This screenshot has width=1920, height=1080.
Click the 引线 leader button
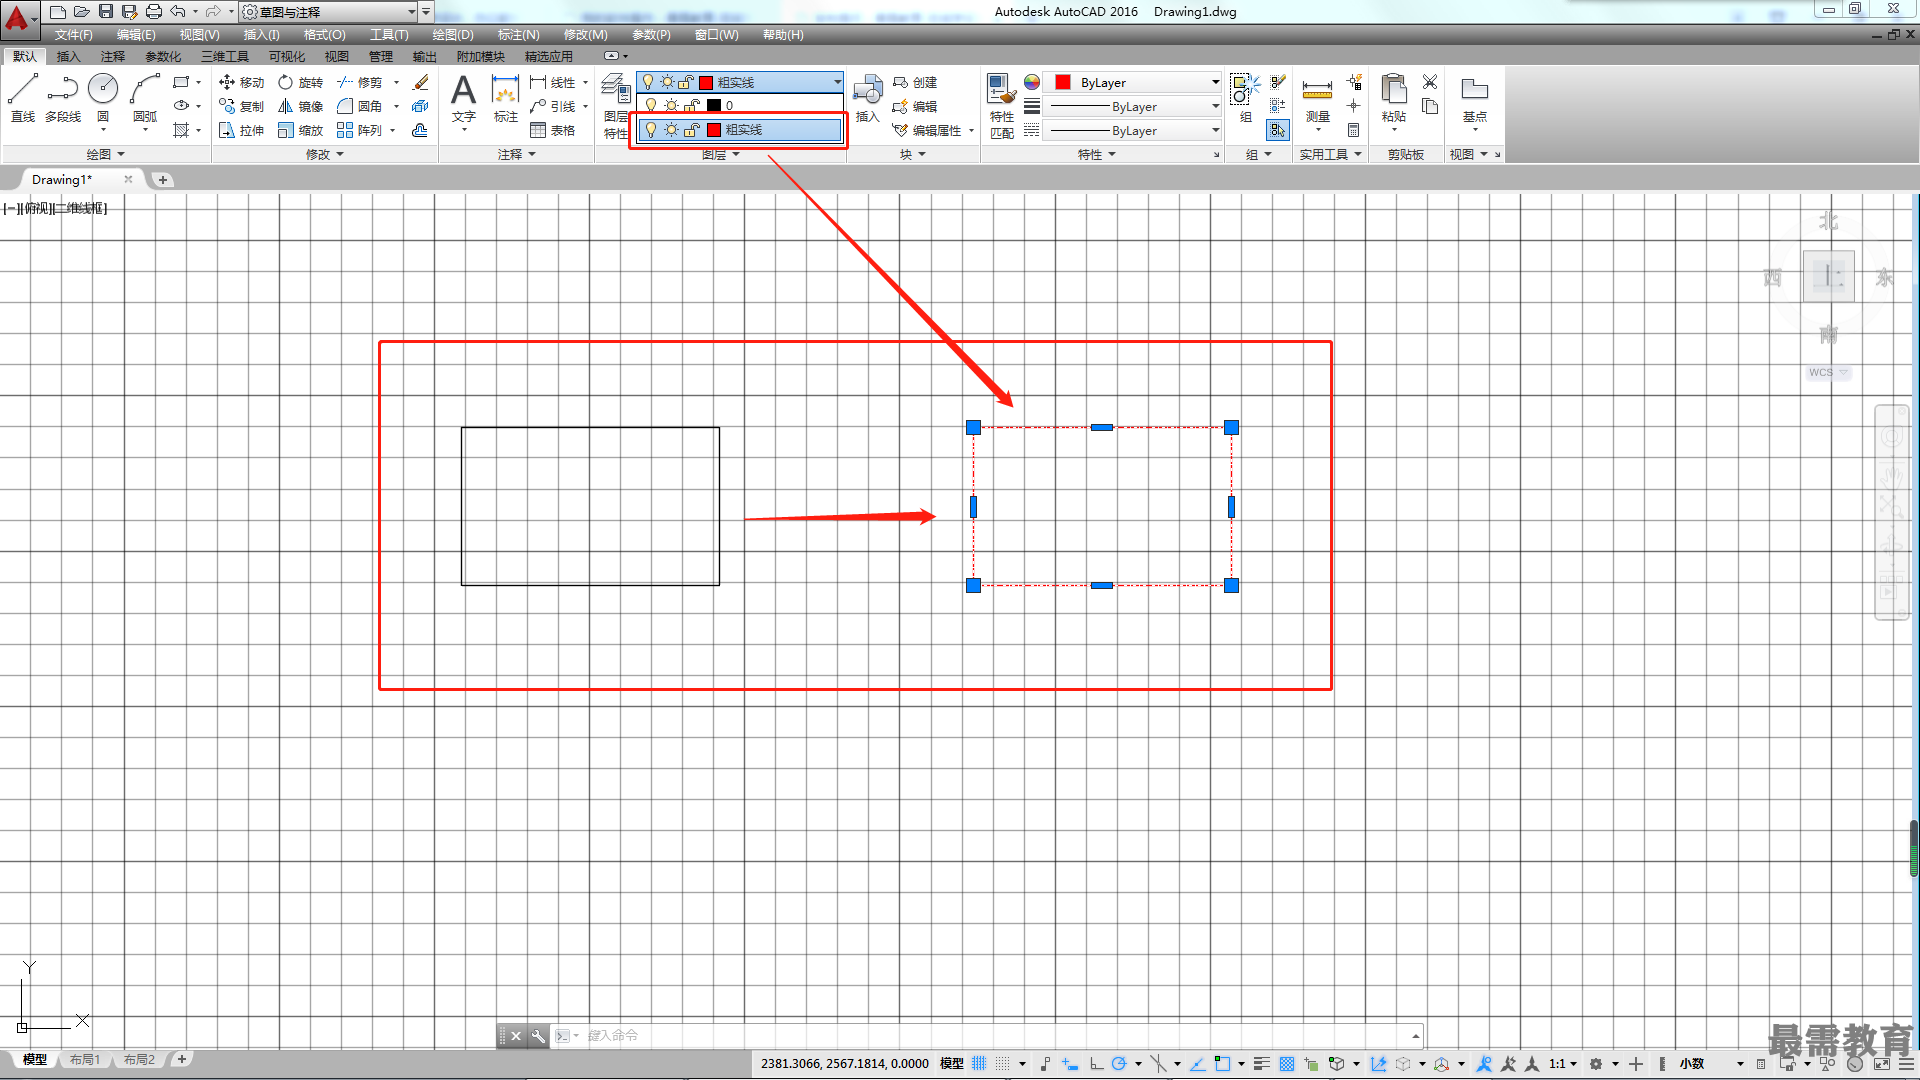(x=553, y=106)
